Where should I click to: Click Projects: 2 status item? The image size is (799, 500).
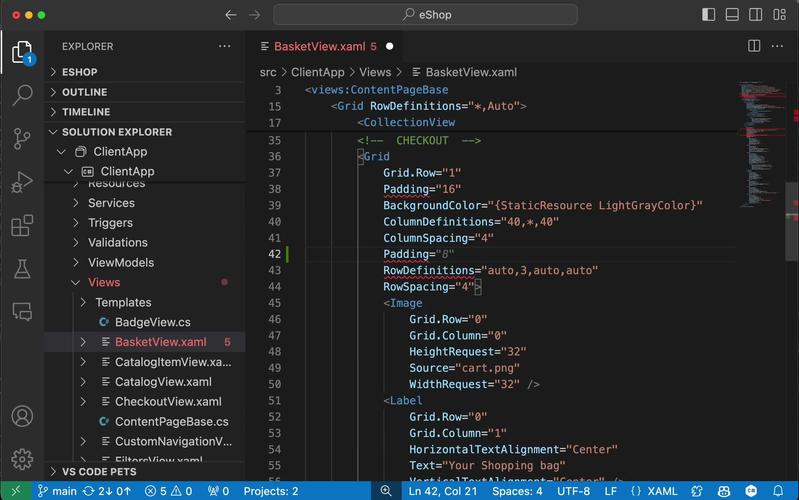point(271,491)
